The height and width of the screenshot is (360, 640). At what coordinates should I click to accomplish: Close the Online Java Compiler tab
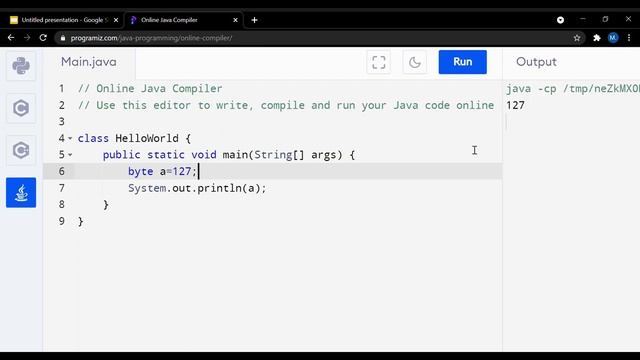click(235, 20)
